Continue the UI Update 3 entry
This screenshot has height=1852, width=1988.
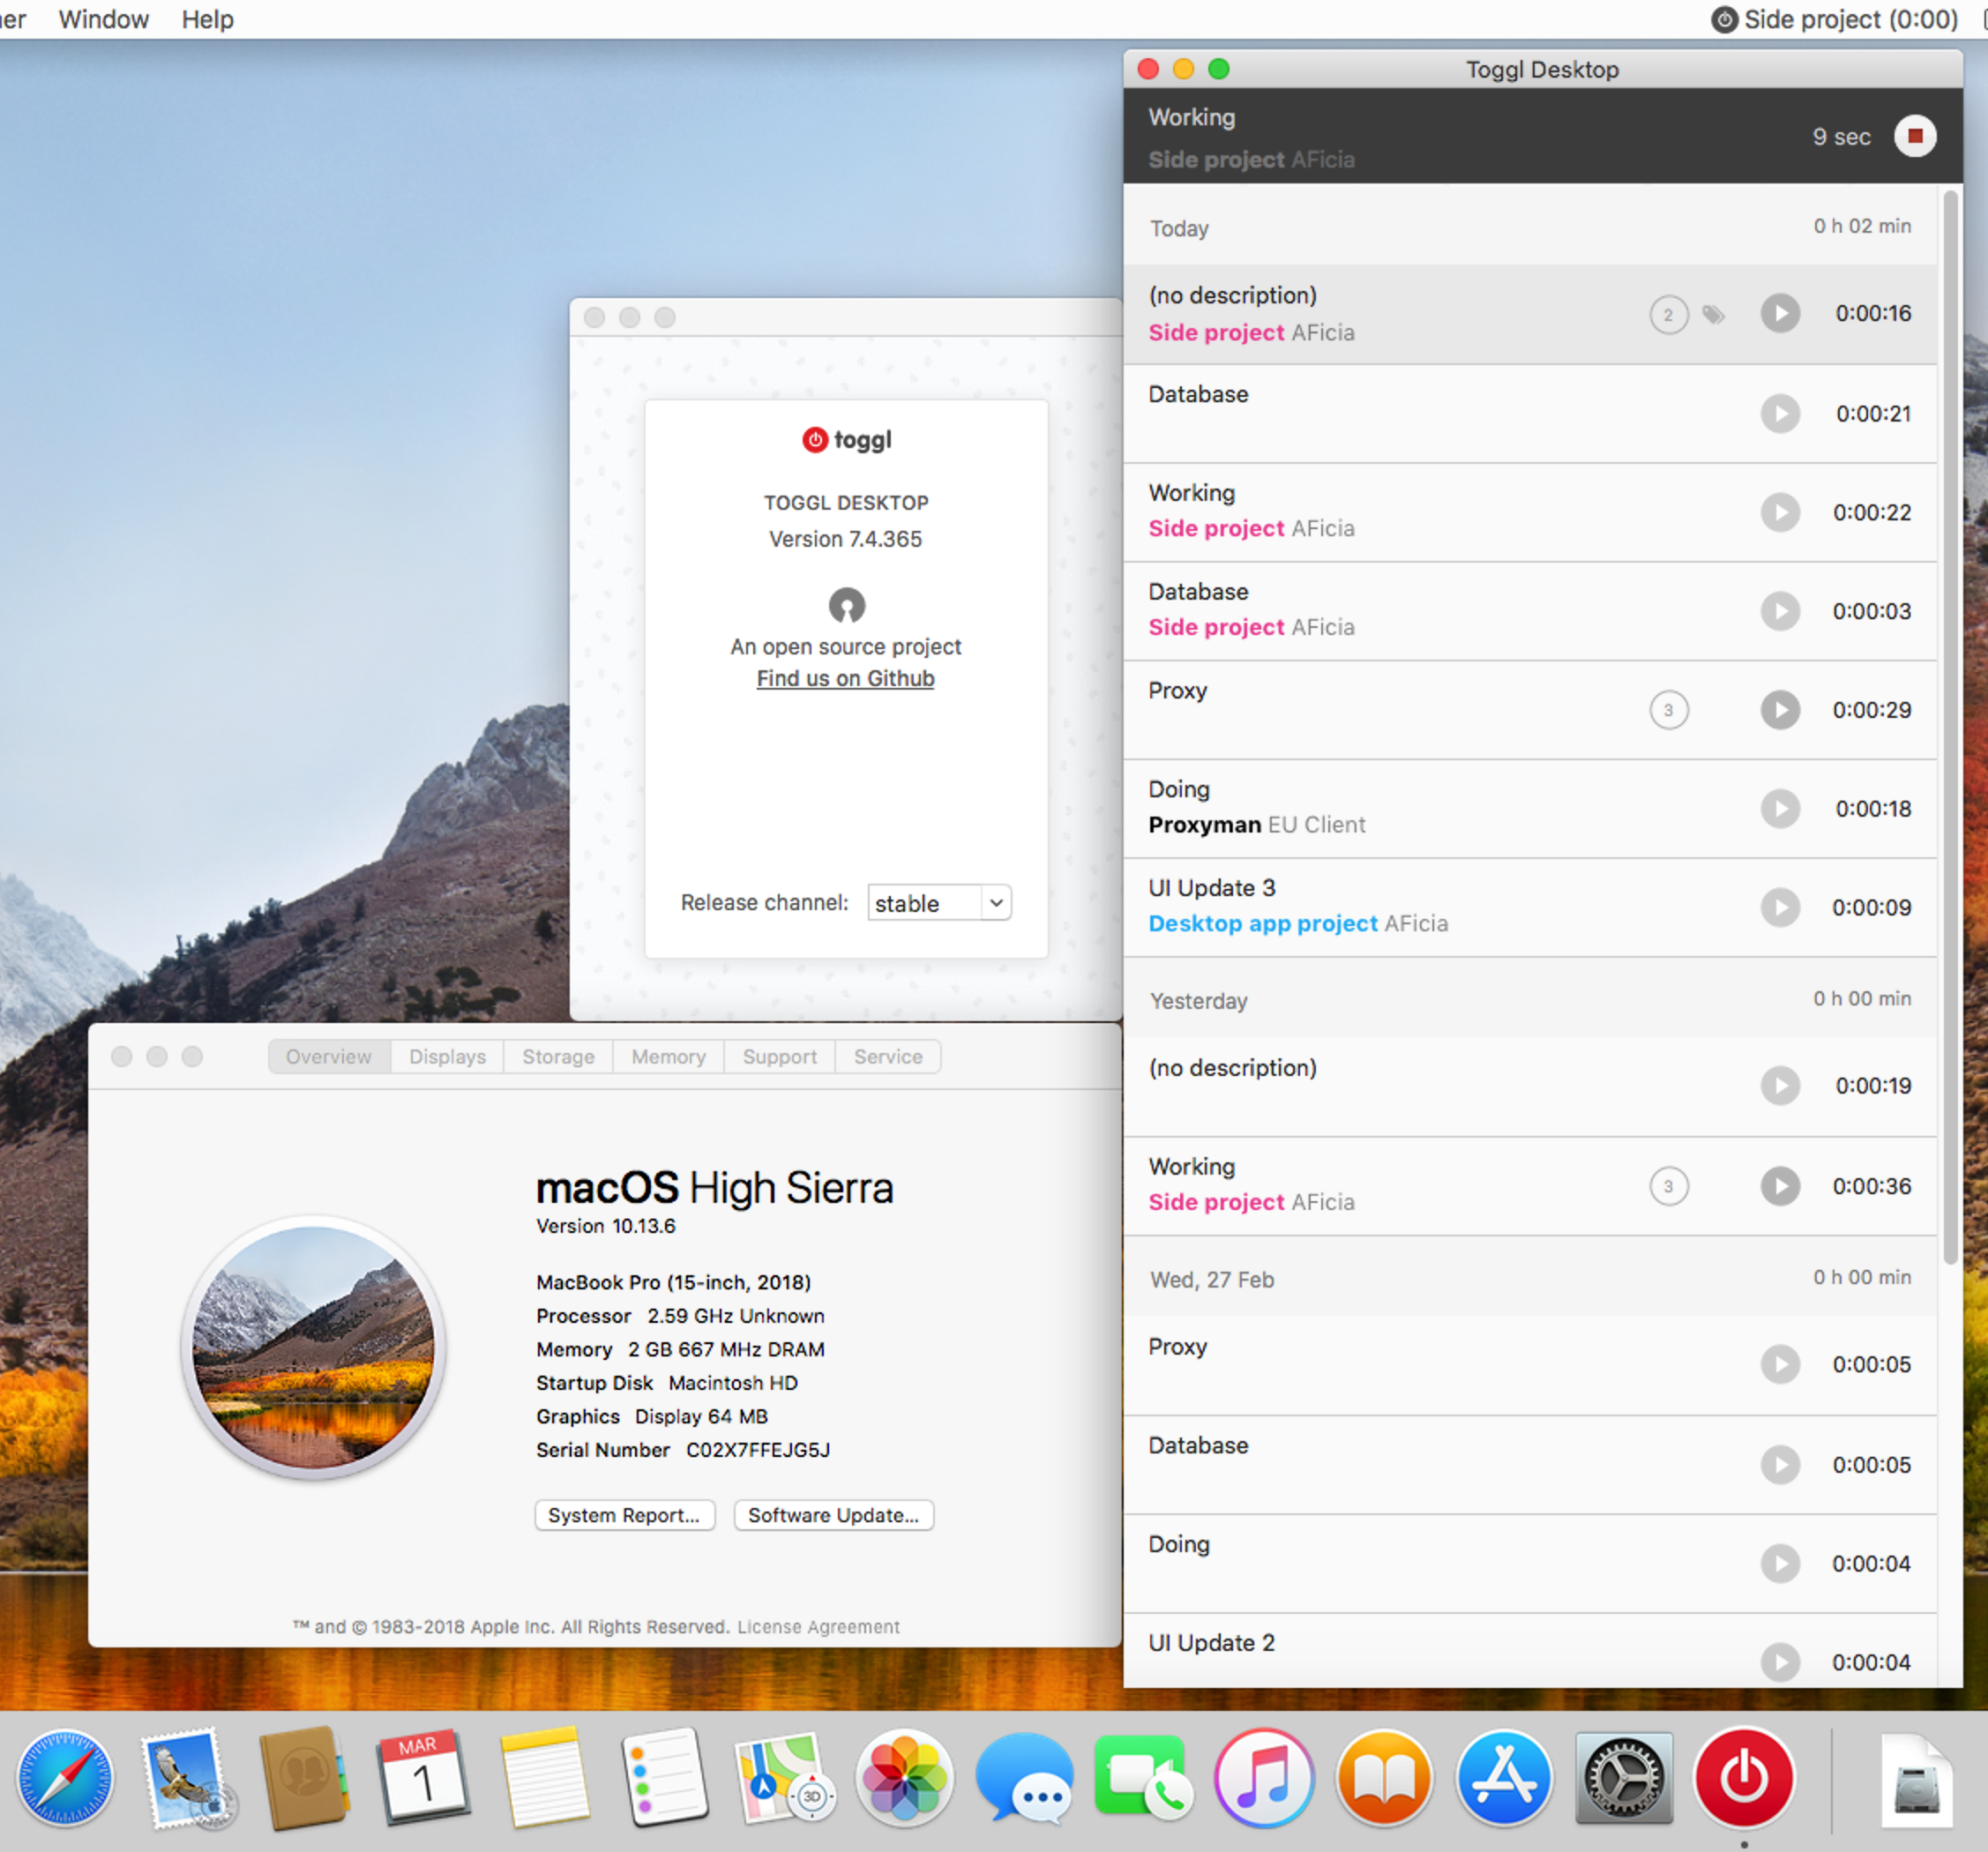(1780, 907)
